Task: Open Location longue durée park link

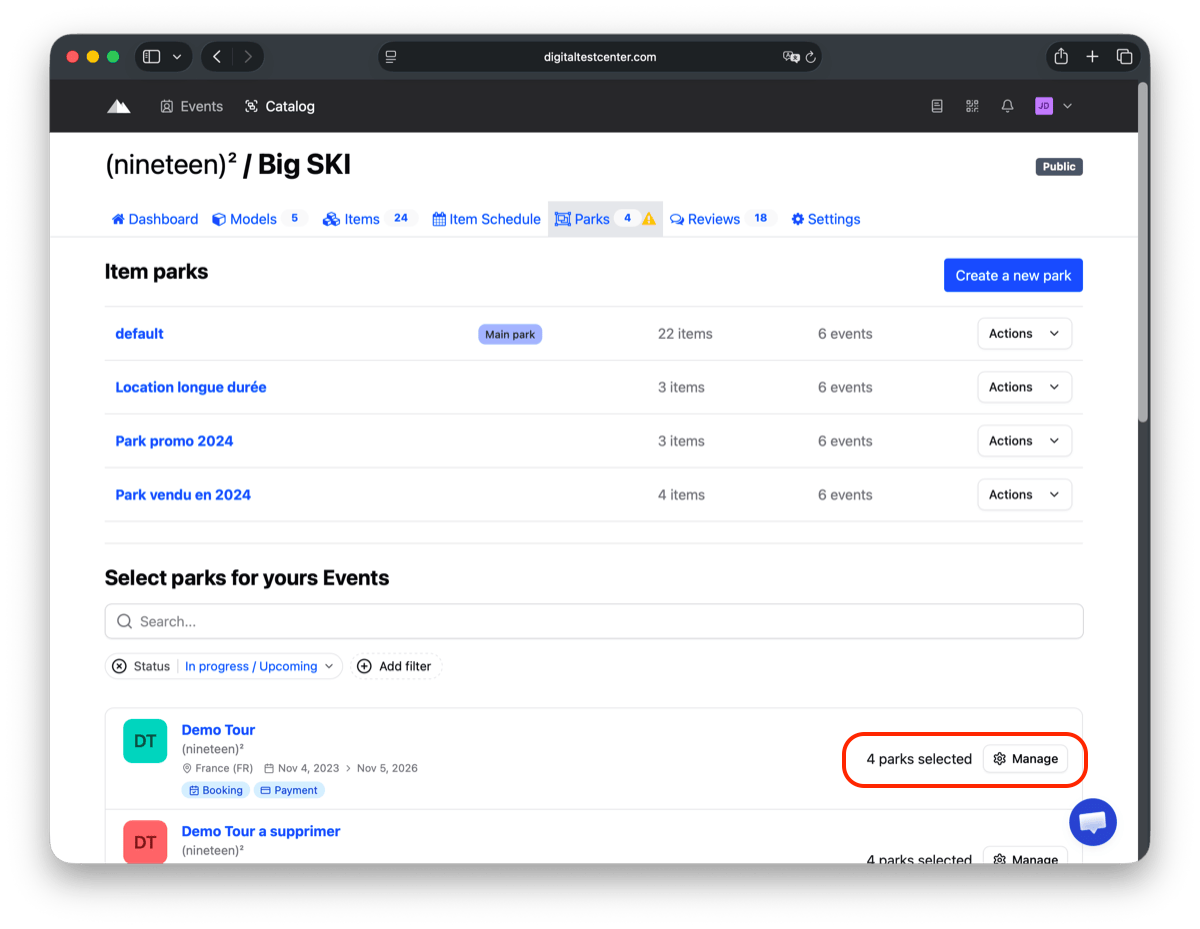Action: coord(191,387)
